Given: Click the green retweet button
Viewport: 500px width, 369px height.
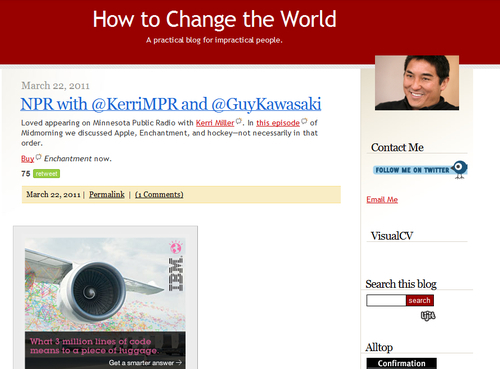Looking at the screenshot, I should [x=46, y=174].
